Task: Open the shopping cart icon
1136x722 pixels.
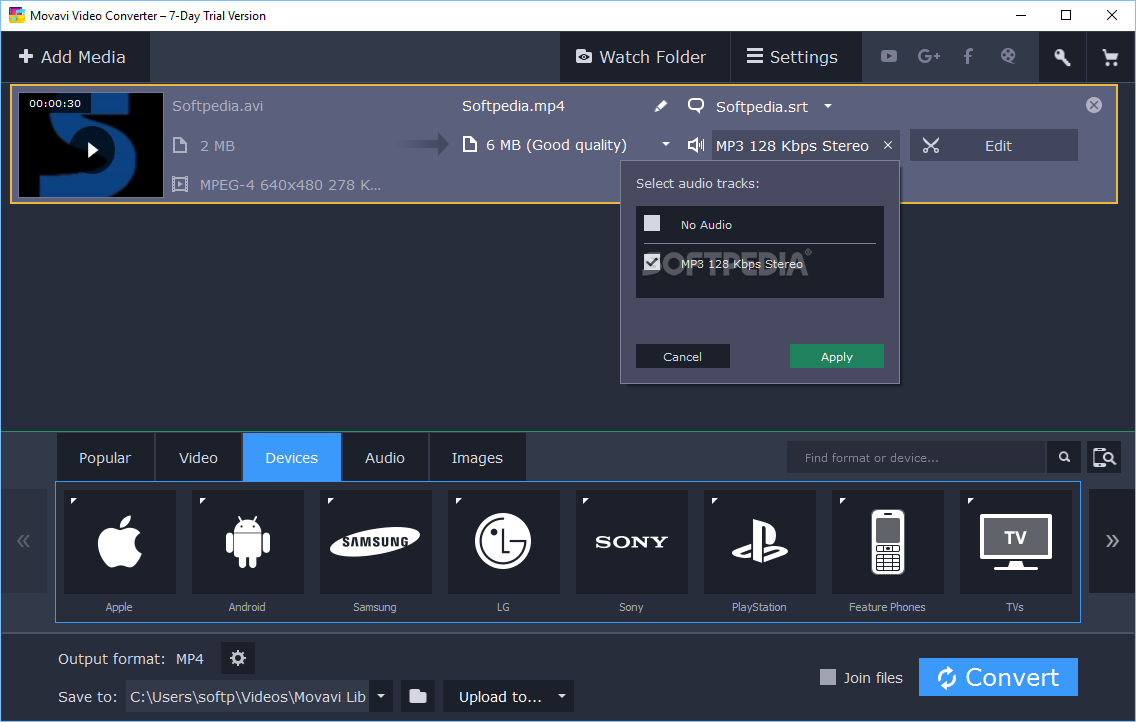Action: tap(1110, 57)
